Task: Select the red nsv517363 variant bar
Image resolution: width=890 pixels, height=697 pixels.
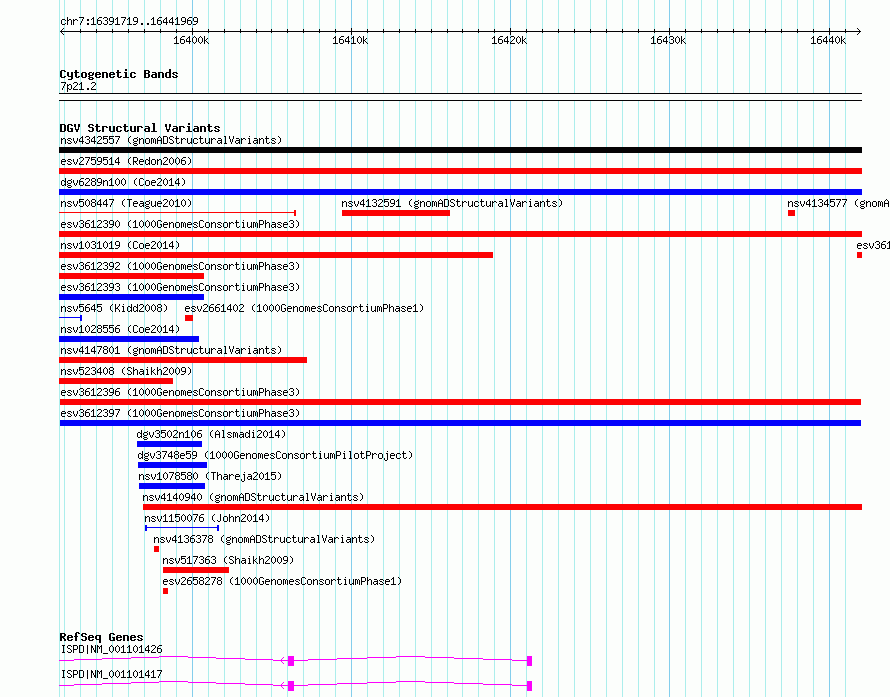Action: pyautogui.click(x=196, y=570)
